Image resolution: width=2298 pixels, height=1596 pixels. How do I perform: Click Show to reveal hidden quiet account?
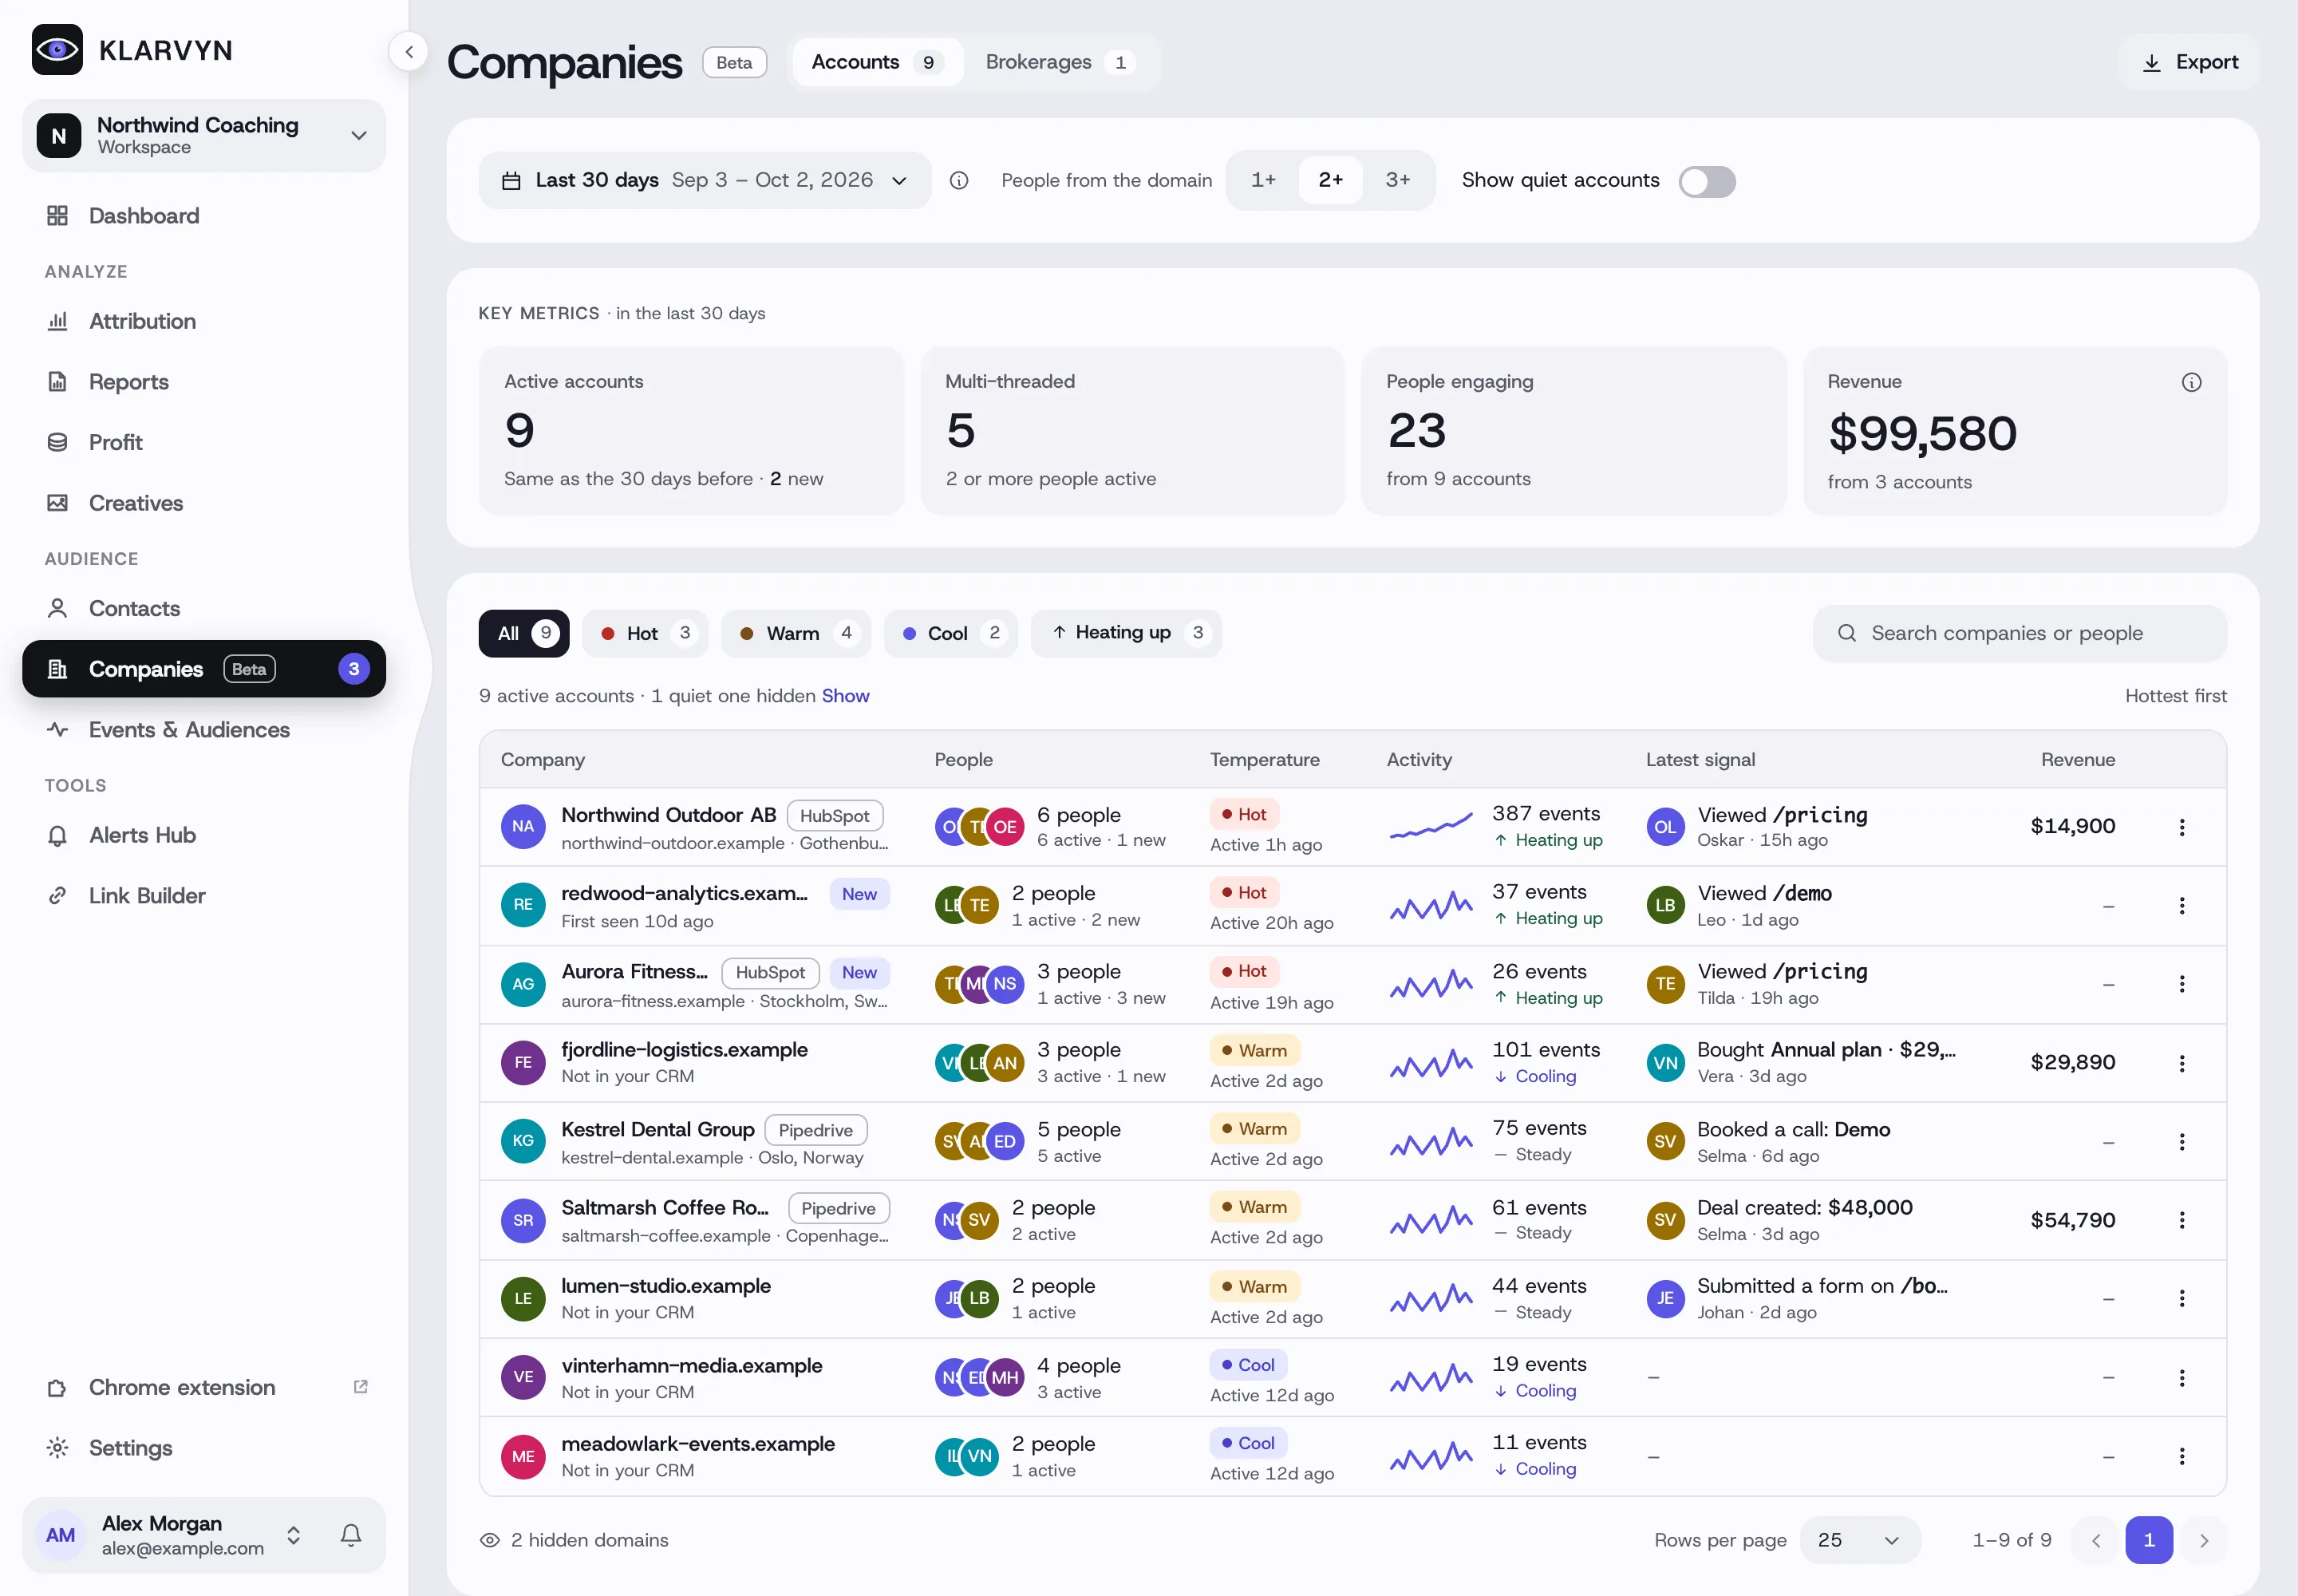(x=845, y=696)
